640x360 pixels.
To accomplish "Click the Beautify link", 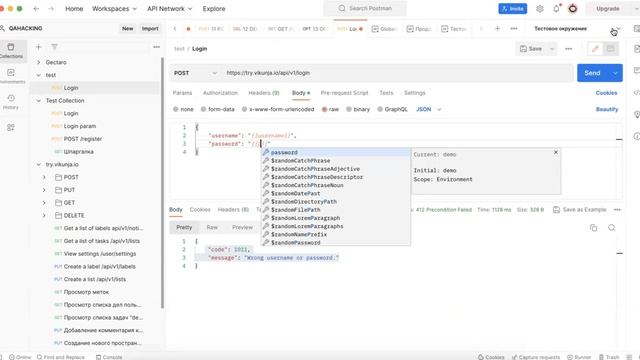I will pyautogui.click(x=607, y=109).
